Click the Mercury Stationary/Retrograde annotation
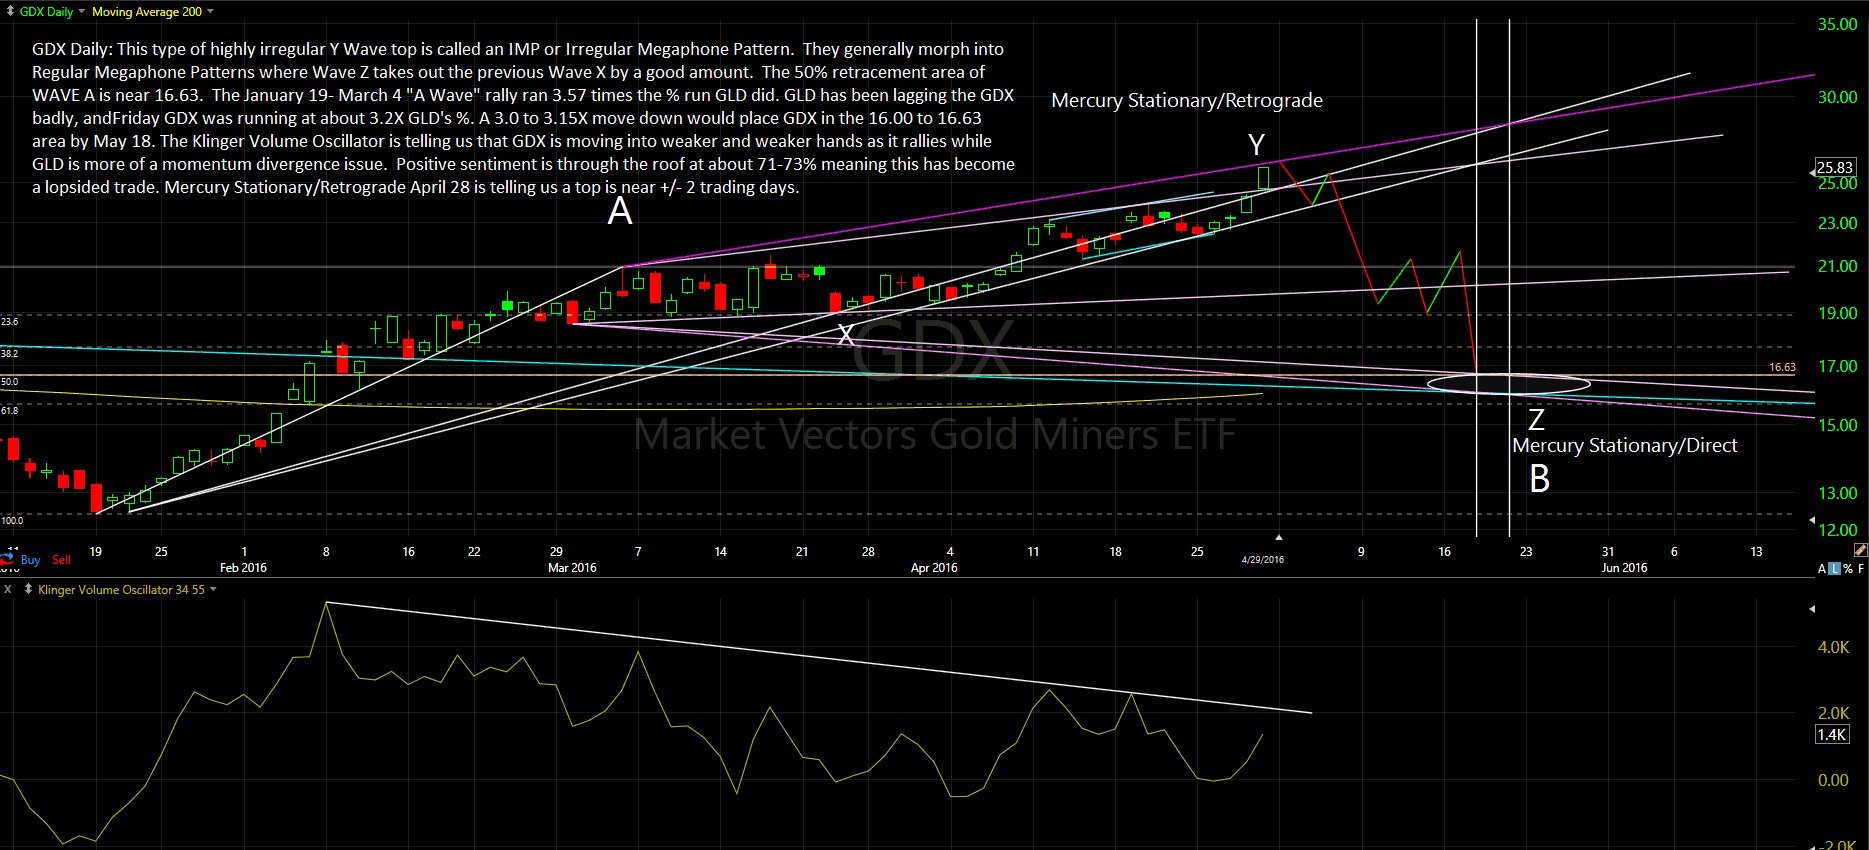 [x=1187, y=101]
